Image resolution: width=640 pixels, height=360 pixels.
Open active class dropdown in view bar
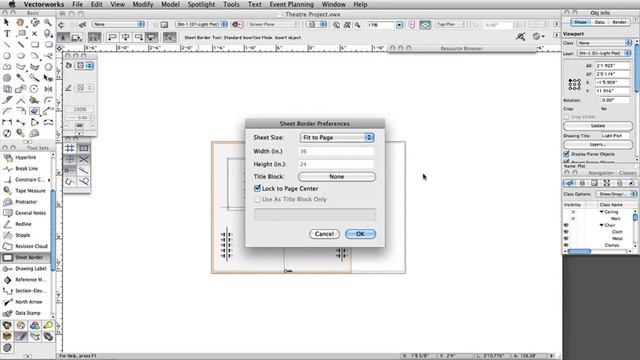pyautogui.click(x=118, y=24)
